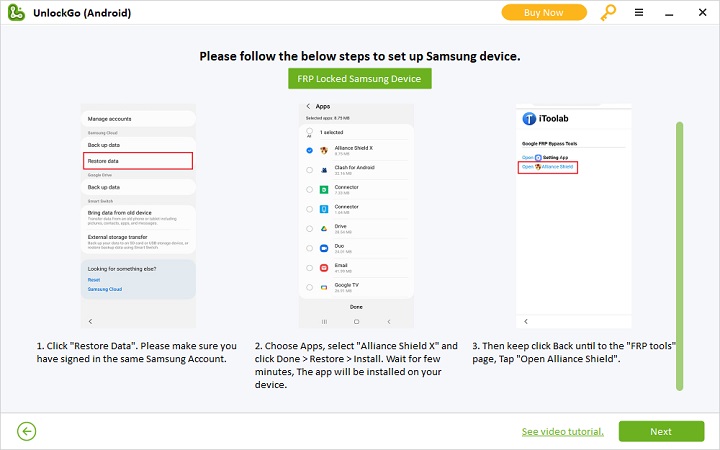Open the register key icon
The height and width of the screenshot is (450, 720).
608,12
